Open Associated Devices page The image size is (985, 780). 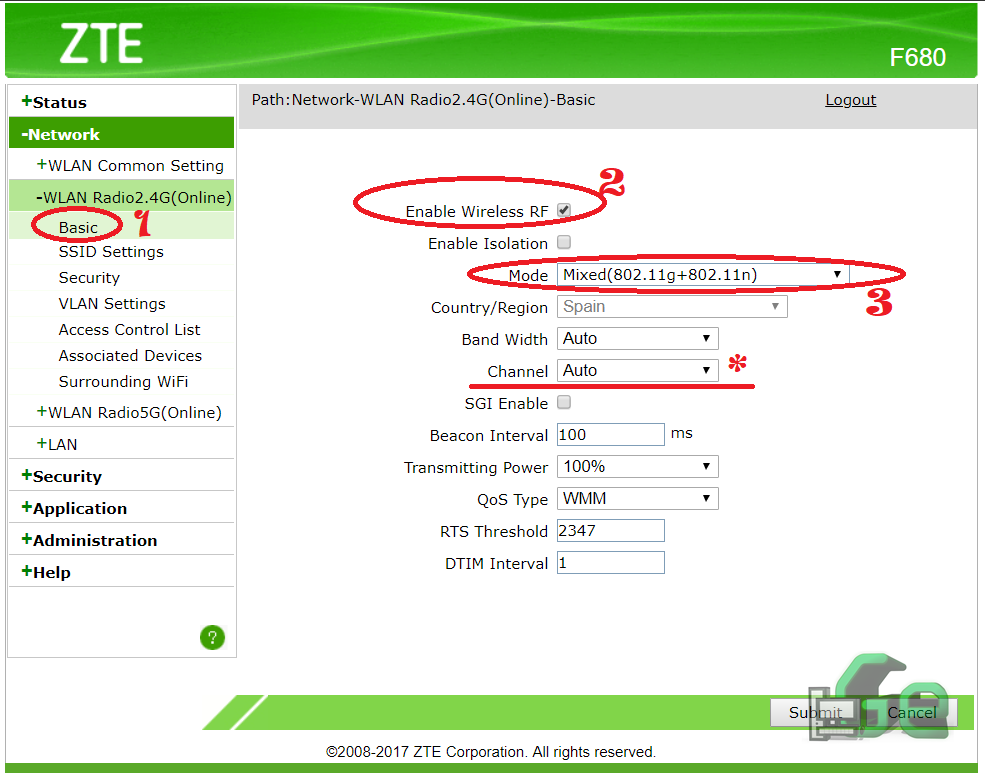coord(130,355)
